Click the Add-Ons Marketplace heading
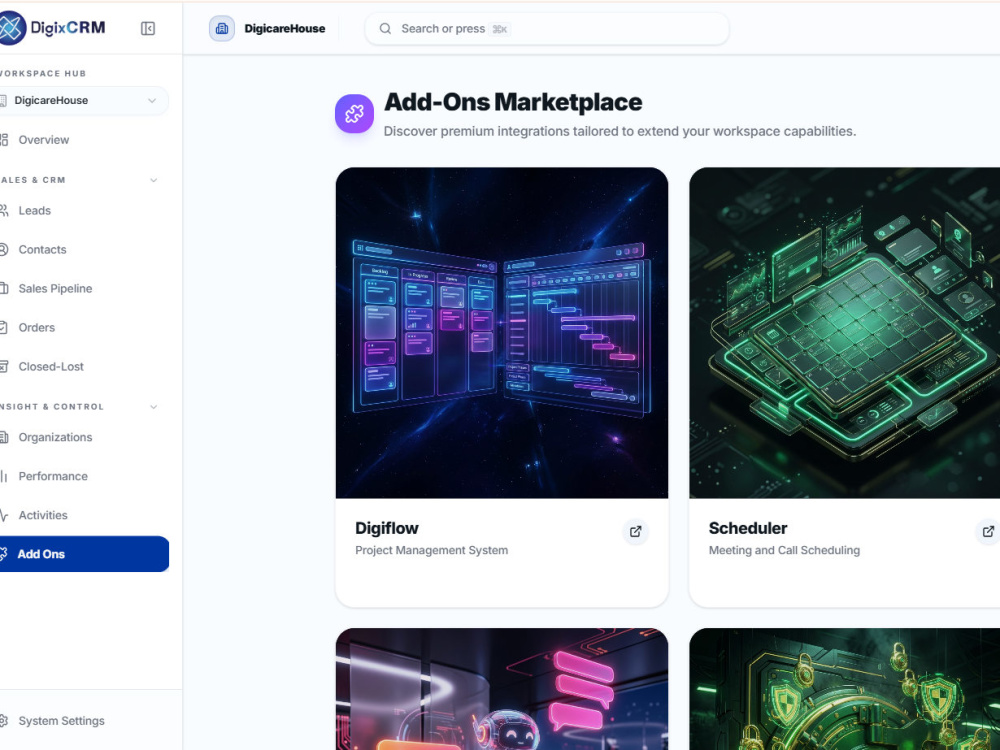 point(513,103)
